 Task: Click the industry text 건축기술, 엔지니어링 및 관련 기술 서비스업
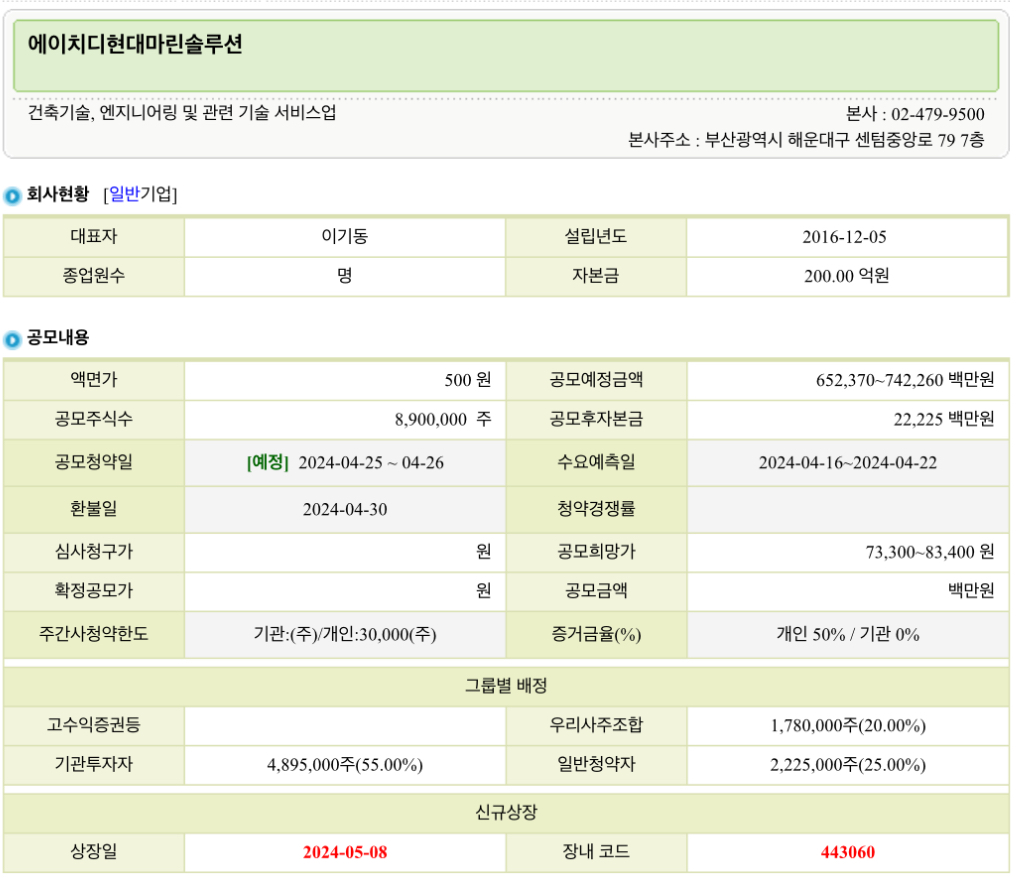coord(182,113)
